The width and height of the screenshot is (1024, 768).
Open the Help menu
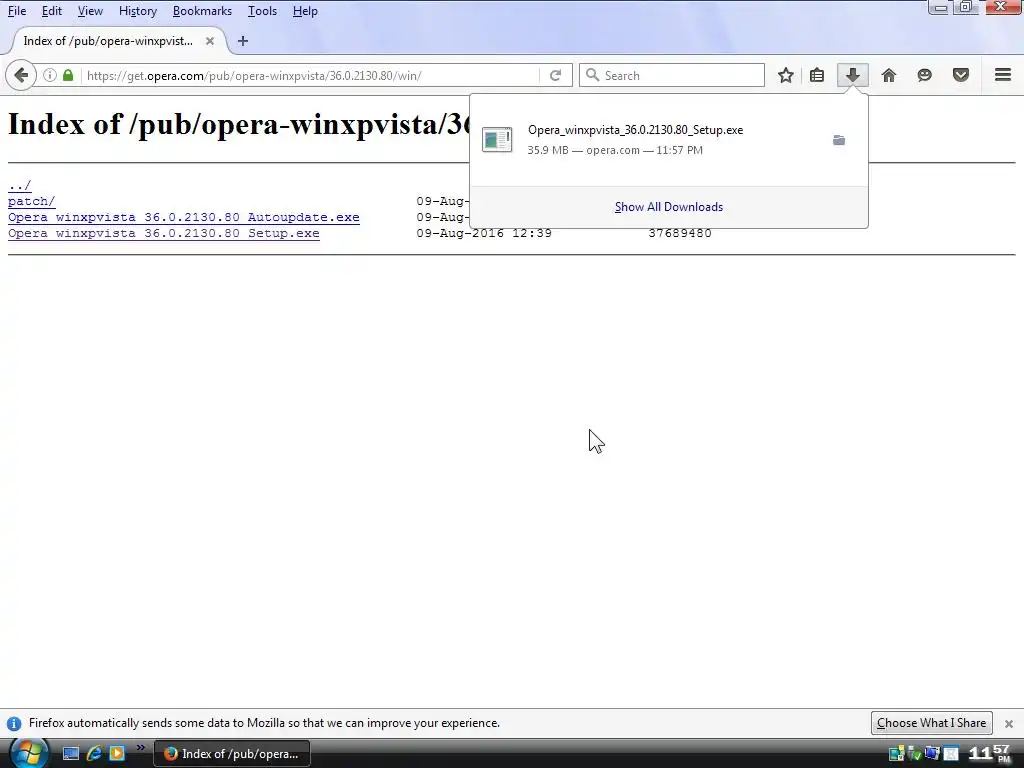(305, 11)
